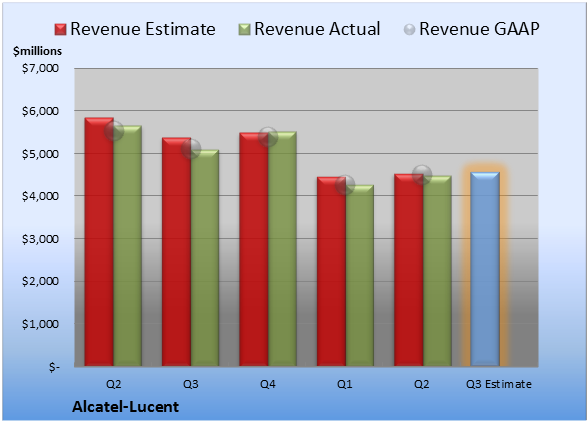Click the '$-' zero axis value
The image size is (588, 422).
(54, 367)
